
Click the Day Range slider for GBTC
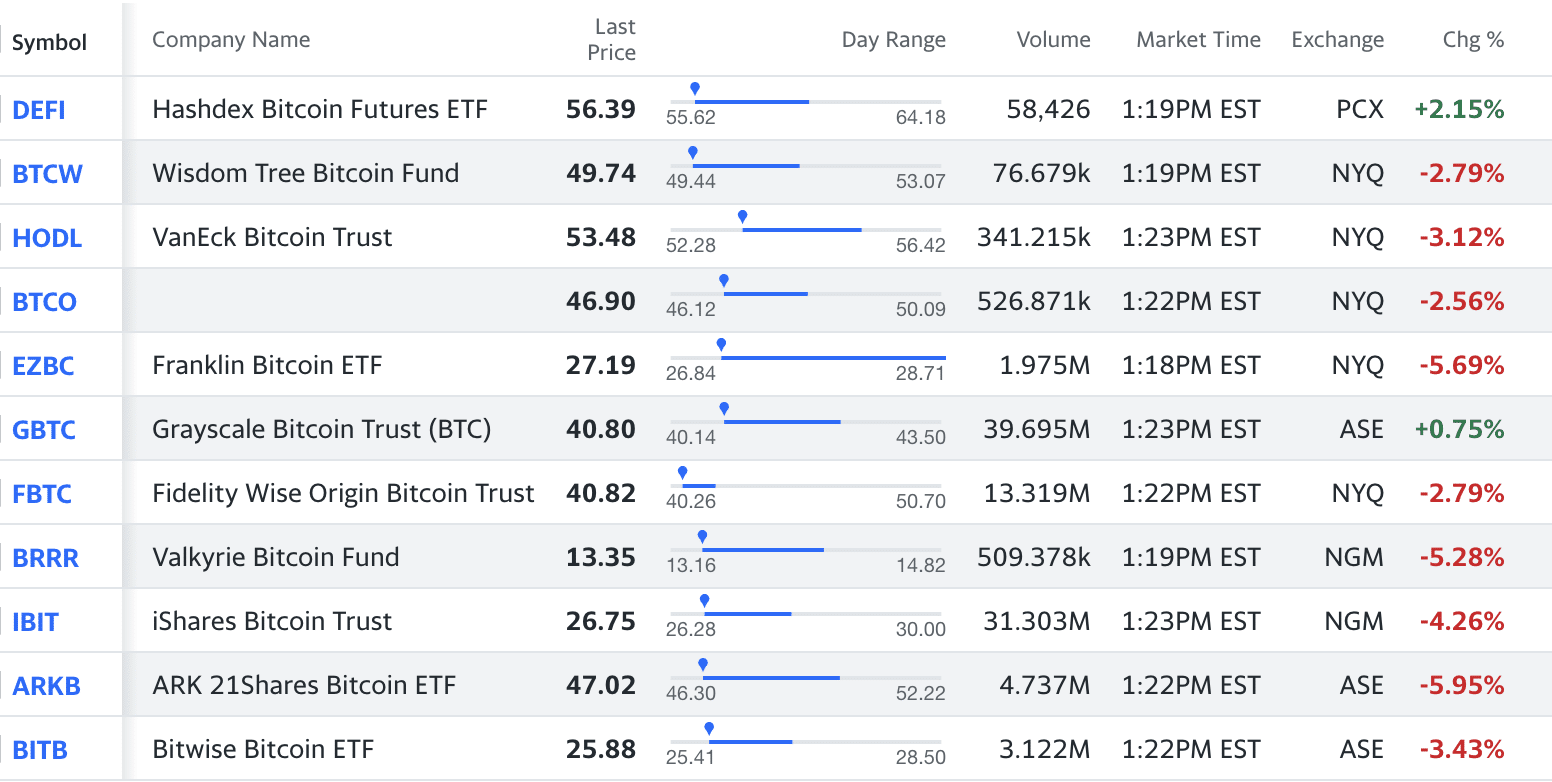(x=808, y=422)
